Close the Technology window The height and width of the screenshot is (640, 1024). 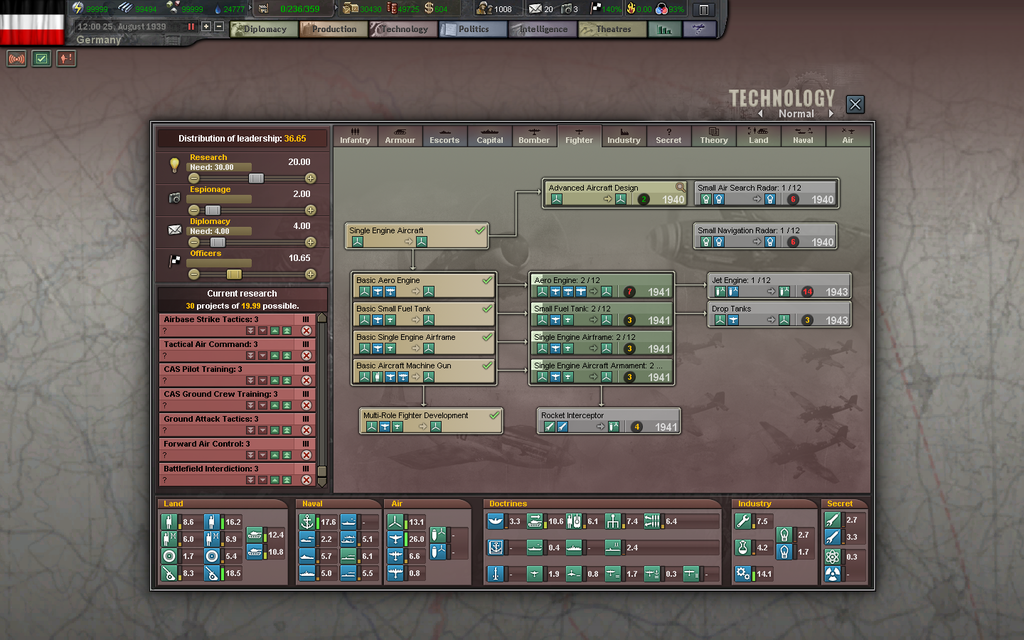pos(855,104)
